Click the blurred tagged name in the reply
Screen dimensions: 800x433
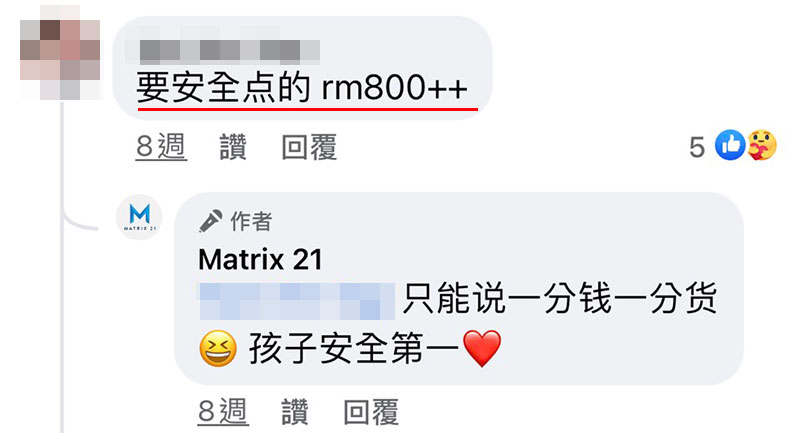click(x=296, y=301)
